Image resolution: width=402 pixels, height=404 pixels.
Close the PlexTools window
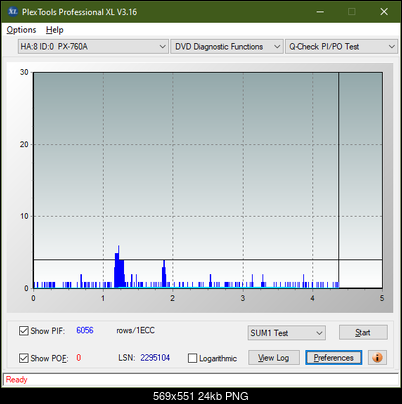(384, 12)
